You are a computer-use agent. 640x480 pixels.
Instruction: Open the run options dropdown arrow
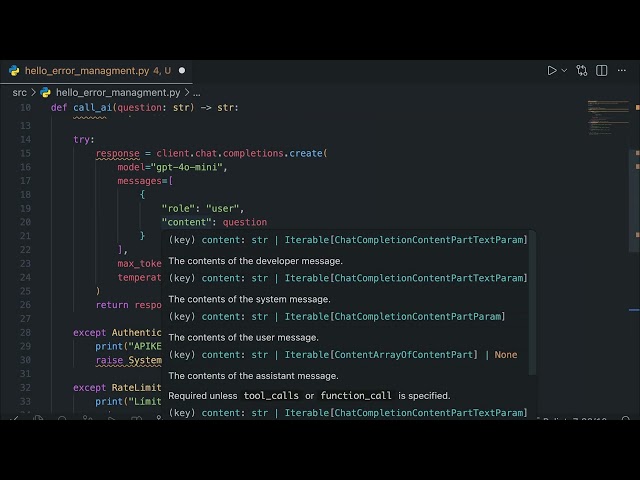point(564,71)
